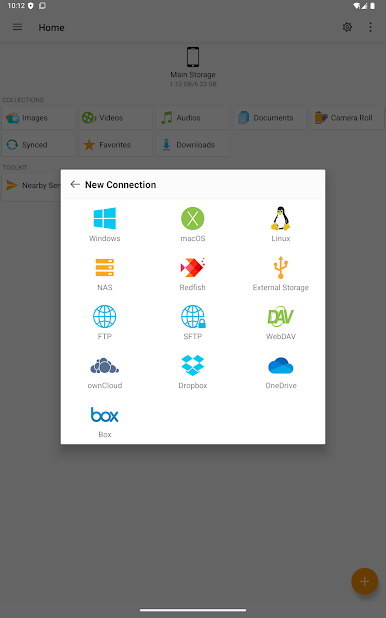Choose the Redfish connection icon
The width and height of the screenshot is (386, 618).
pos(192,267)
